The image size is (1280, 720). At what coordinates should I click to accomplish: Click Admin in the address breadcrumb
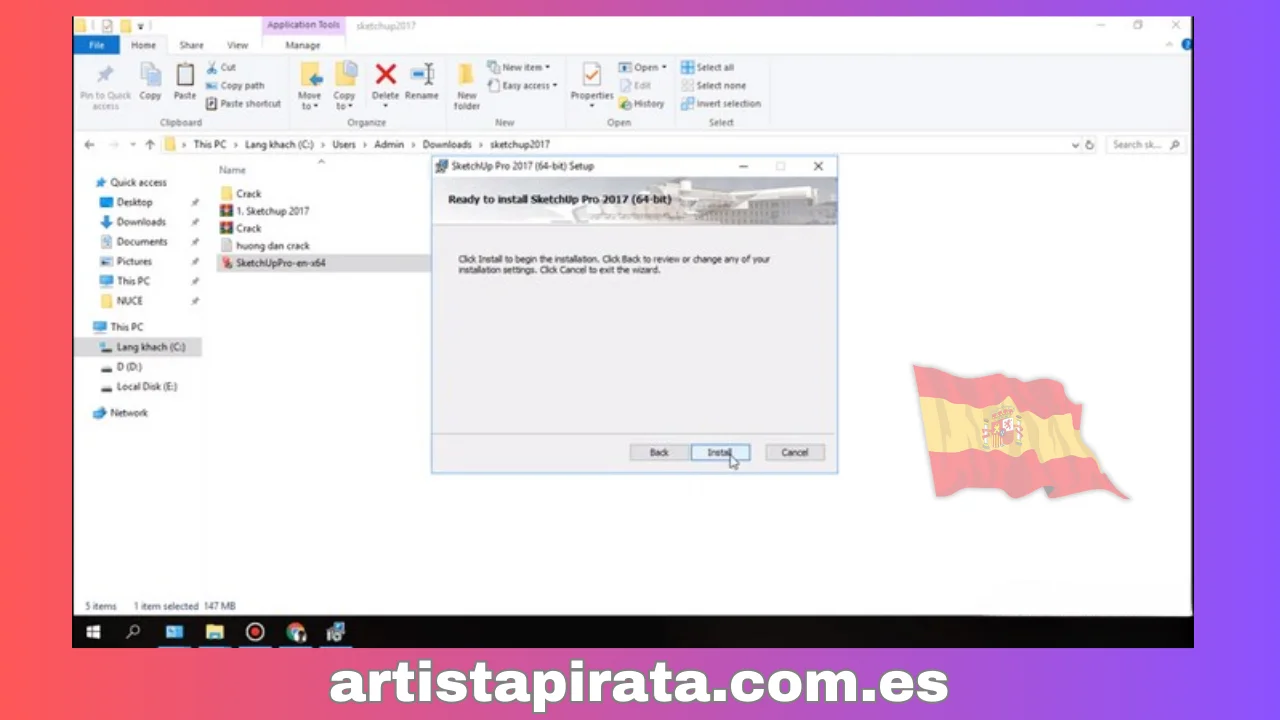click(x=389, y=144)
